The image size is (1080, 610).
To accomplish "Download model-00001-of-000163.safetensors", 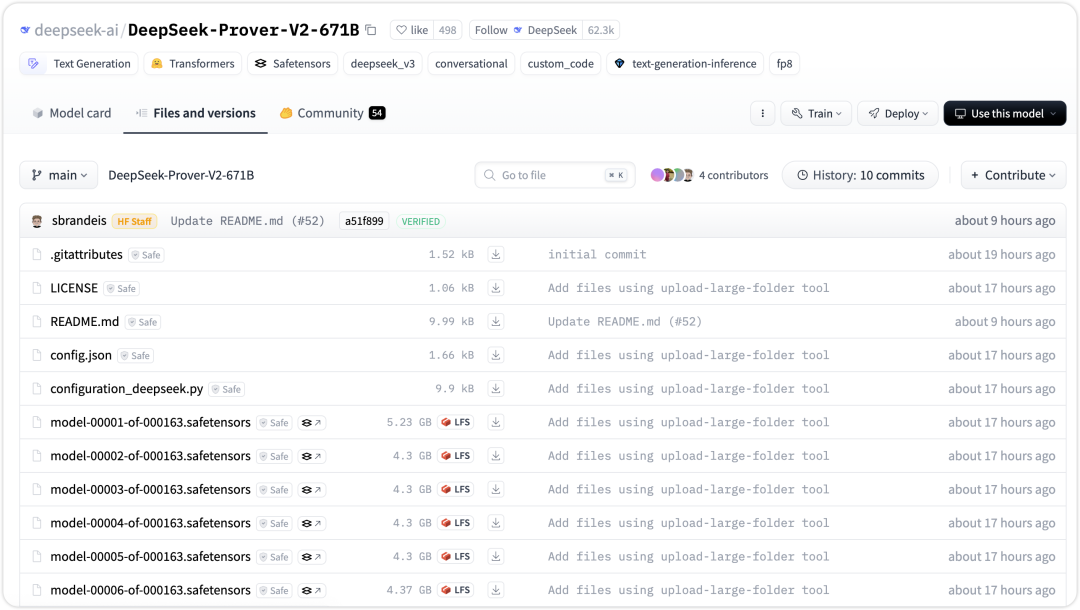I will [495, 422].
